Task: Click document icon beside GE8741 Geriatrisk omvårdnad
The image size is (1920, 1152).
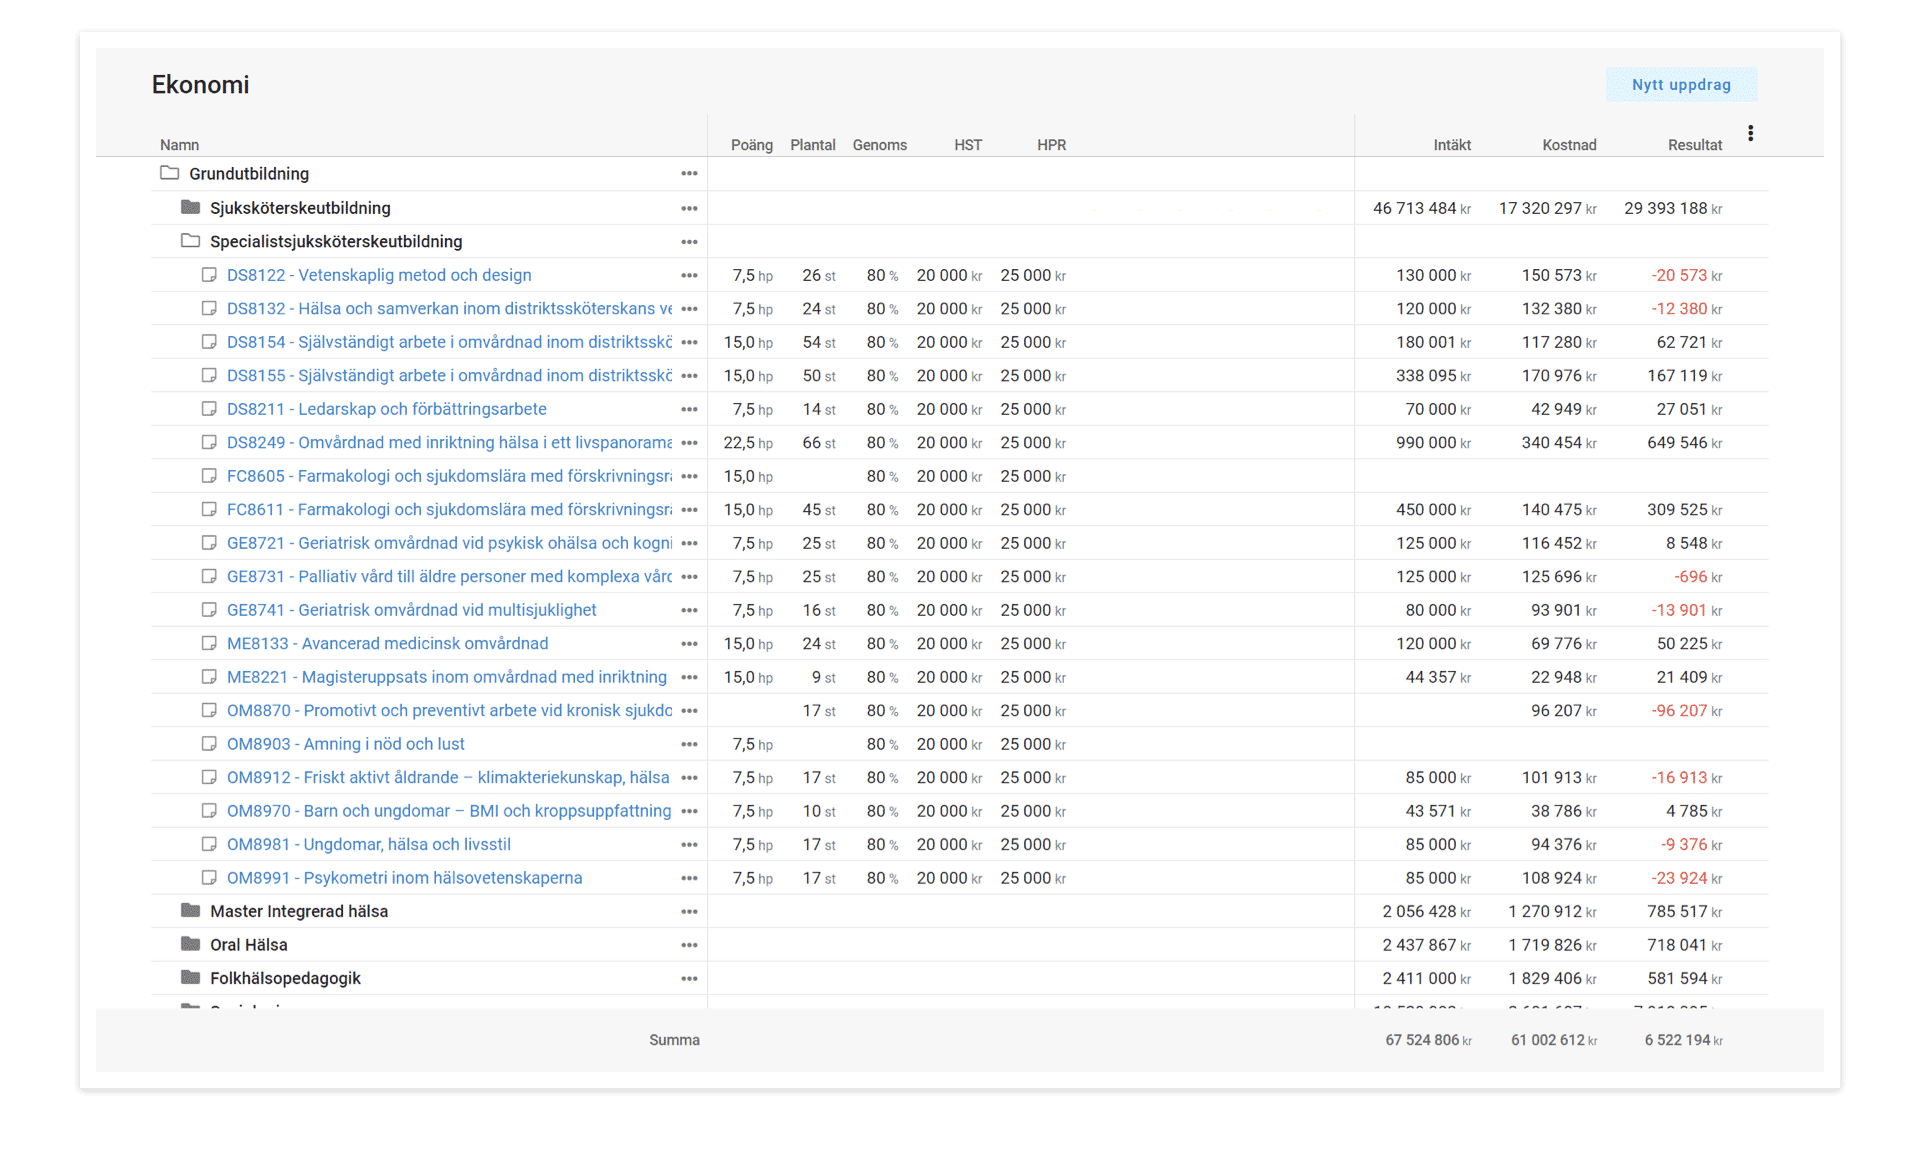Action: pyautogui.click(x=209, y=610)
